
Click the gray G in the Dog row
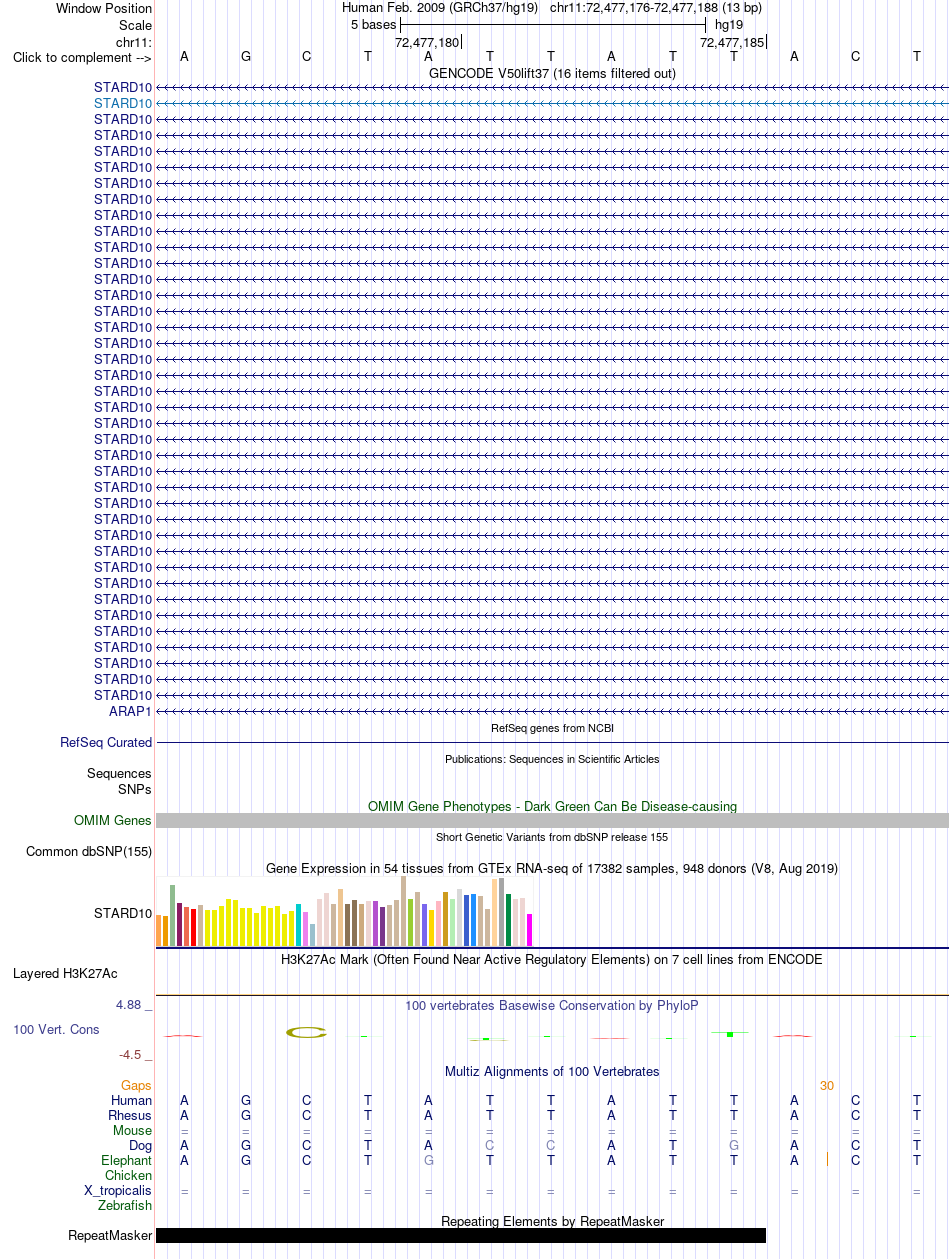(734, 1145)
